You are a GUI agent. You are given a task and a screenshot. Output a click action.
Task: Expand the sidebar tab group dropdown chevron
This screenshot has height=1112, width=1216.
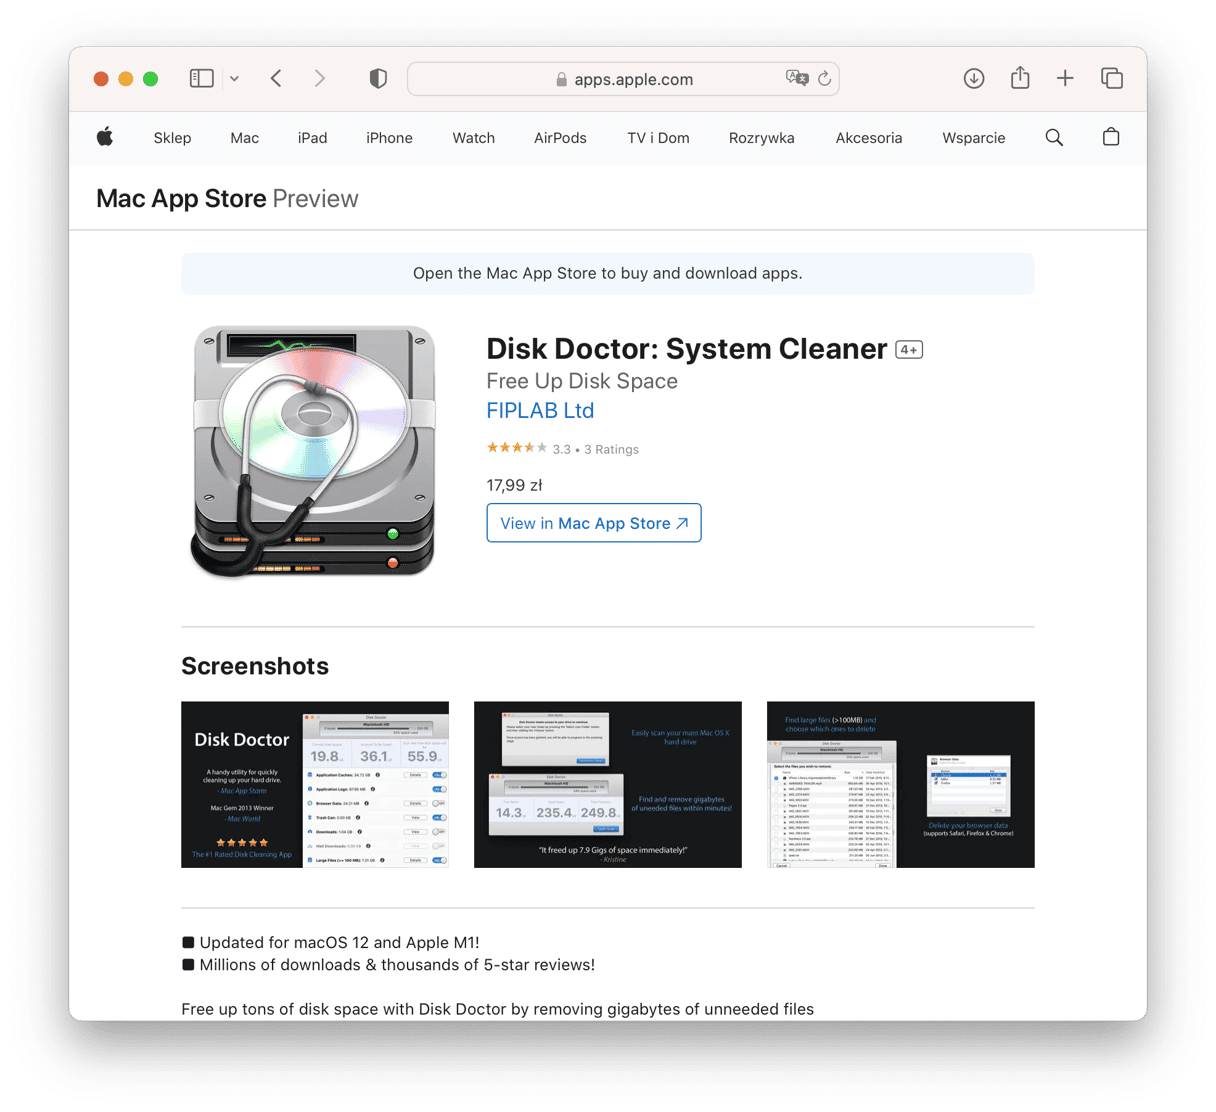point(234,78)
